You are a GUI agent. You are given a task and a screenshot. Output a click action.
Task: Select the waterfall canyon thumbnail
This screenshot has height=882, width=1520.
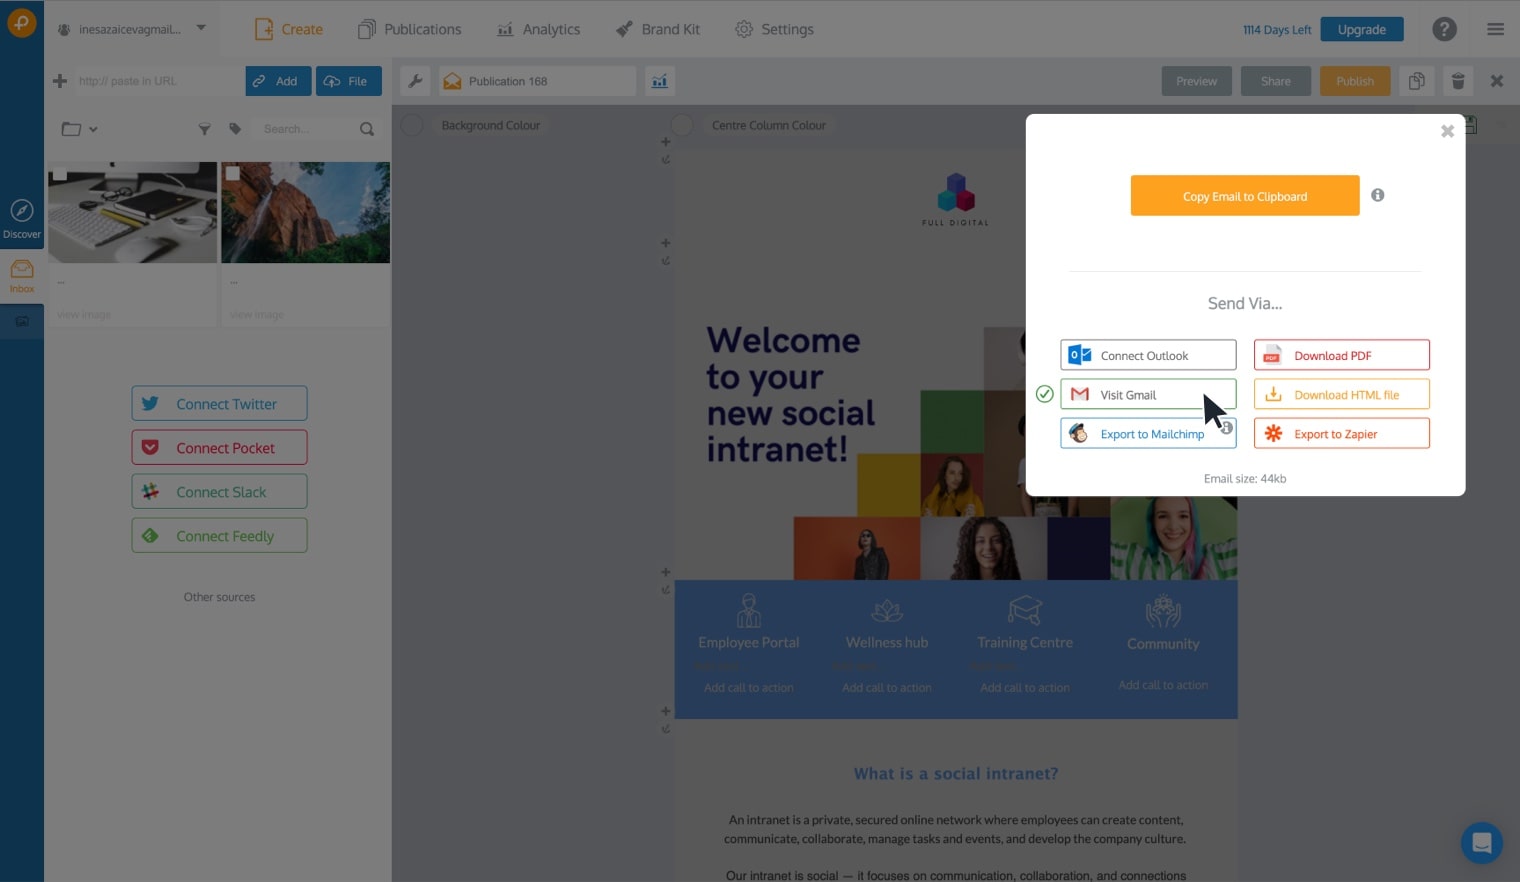point(306,213)
